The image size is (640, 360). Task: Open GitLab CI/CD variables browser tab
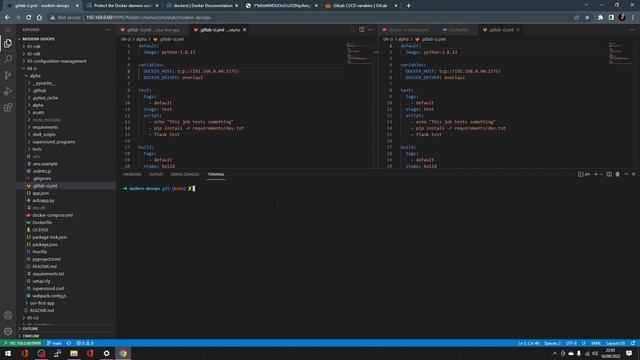click(361, 6)
